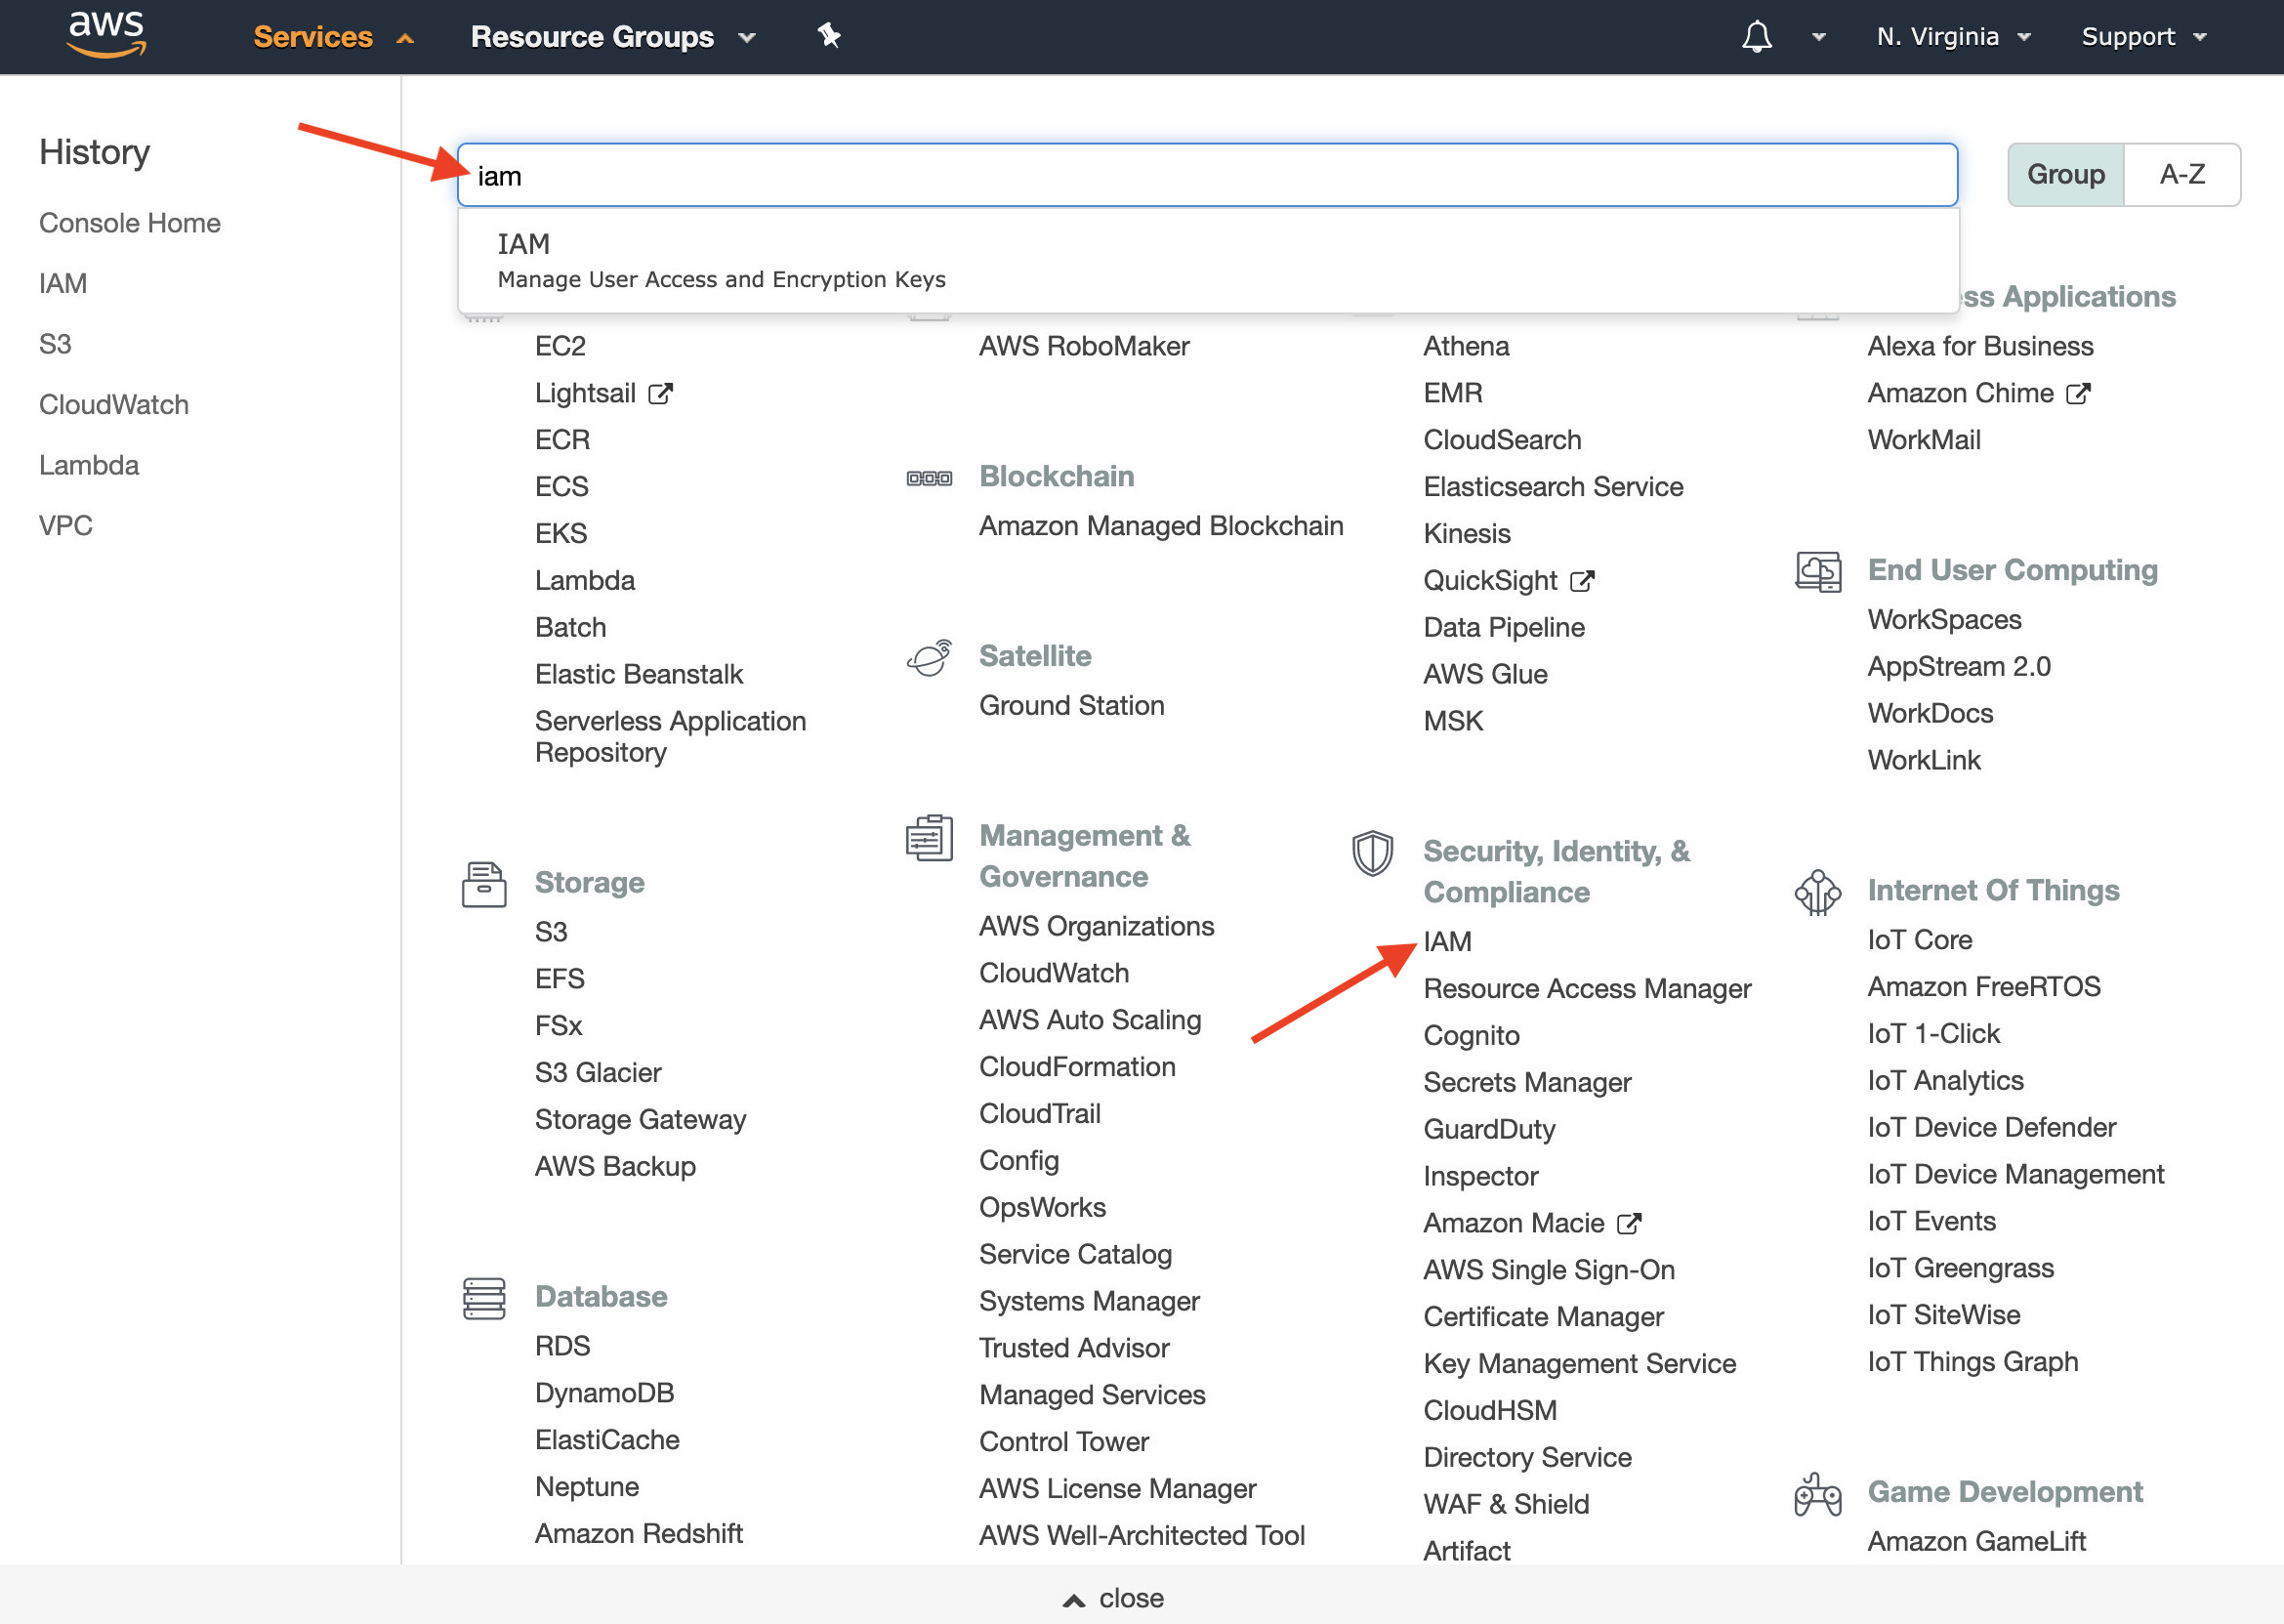Switch to A-Z view
This screenshot has width=2284, height=1624.
click(x=2182, y=175)
